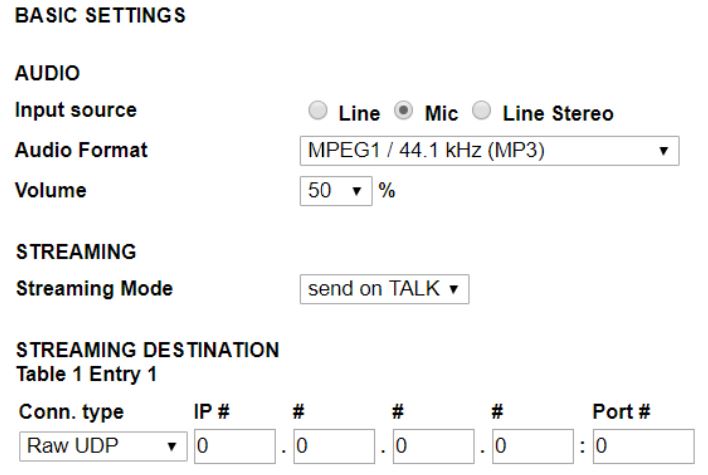The height and width of the screenshot is (475, 708).
Task: Click the BASIC SETTINGS heading
Action: [87, 15]
